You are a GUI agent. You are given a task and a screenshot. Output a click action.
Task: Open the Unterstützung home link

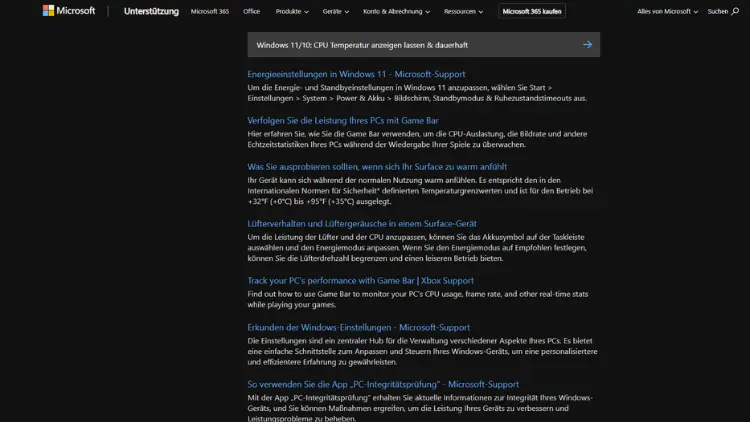151,11
